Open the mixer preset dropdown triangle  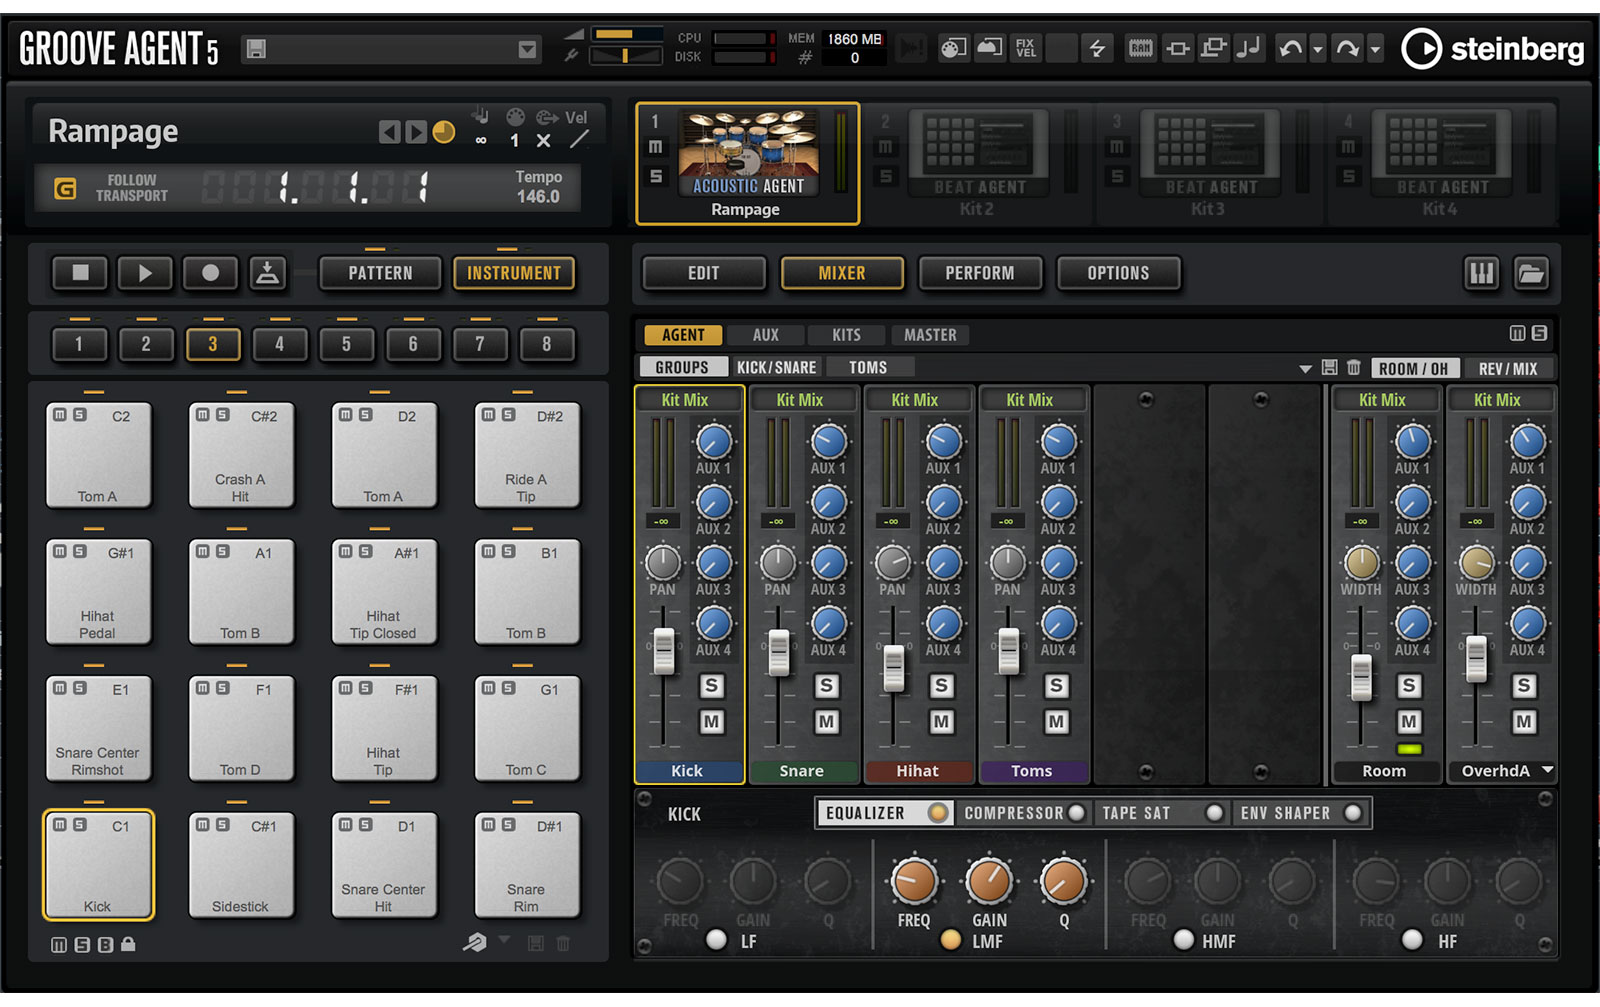[x=1305, y=369]
